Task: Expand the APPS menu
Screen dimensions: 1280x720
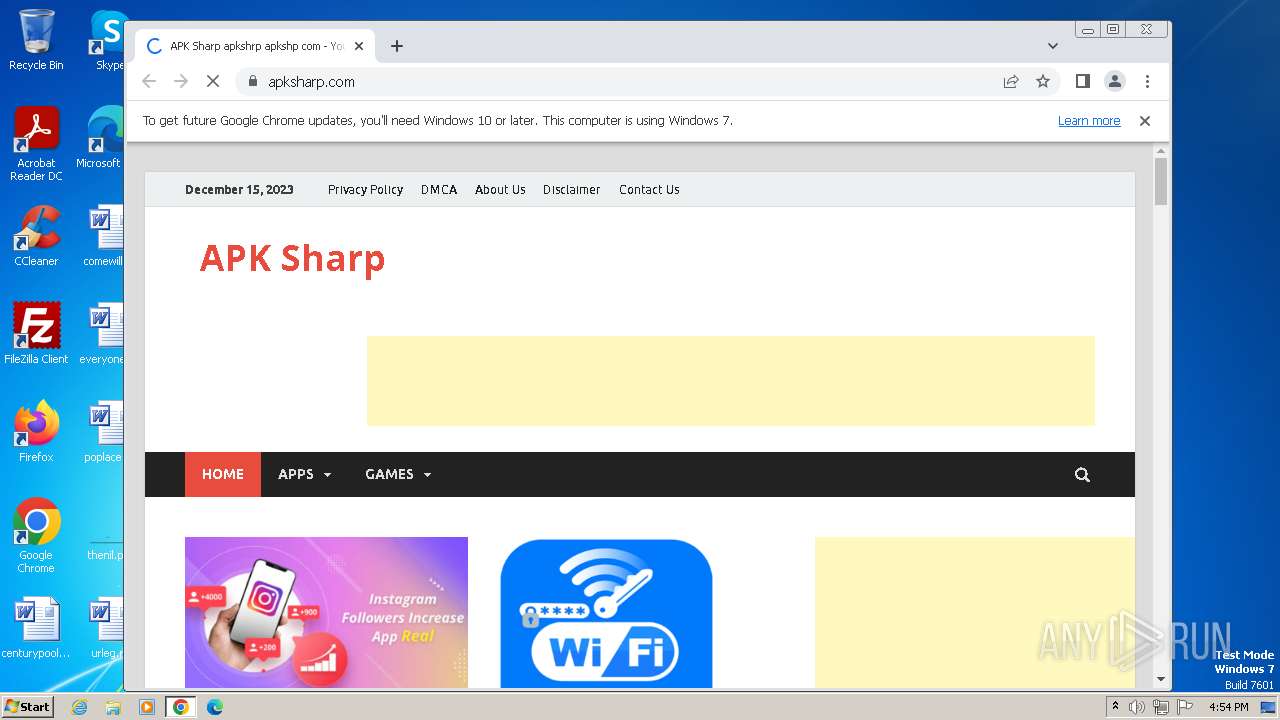Action: tap(304, 475)
